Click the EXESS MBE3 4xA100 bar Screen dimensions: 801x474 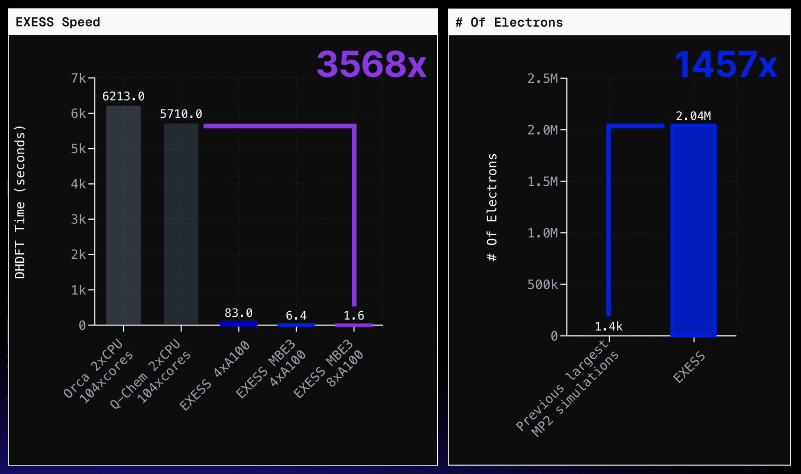296,325
